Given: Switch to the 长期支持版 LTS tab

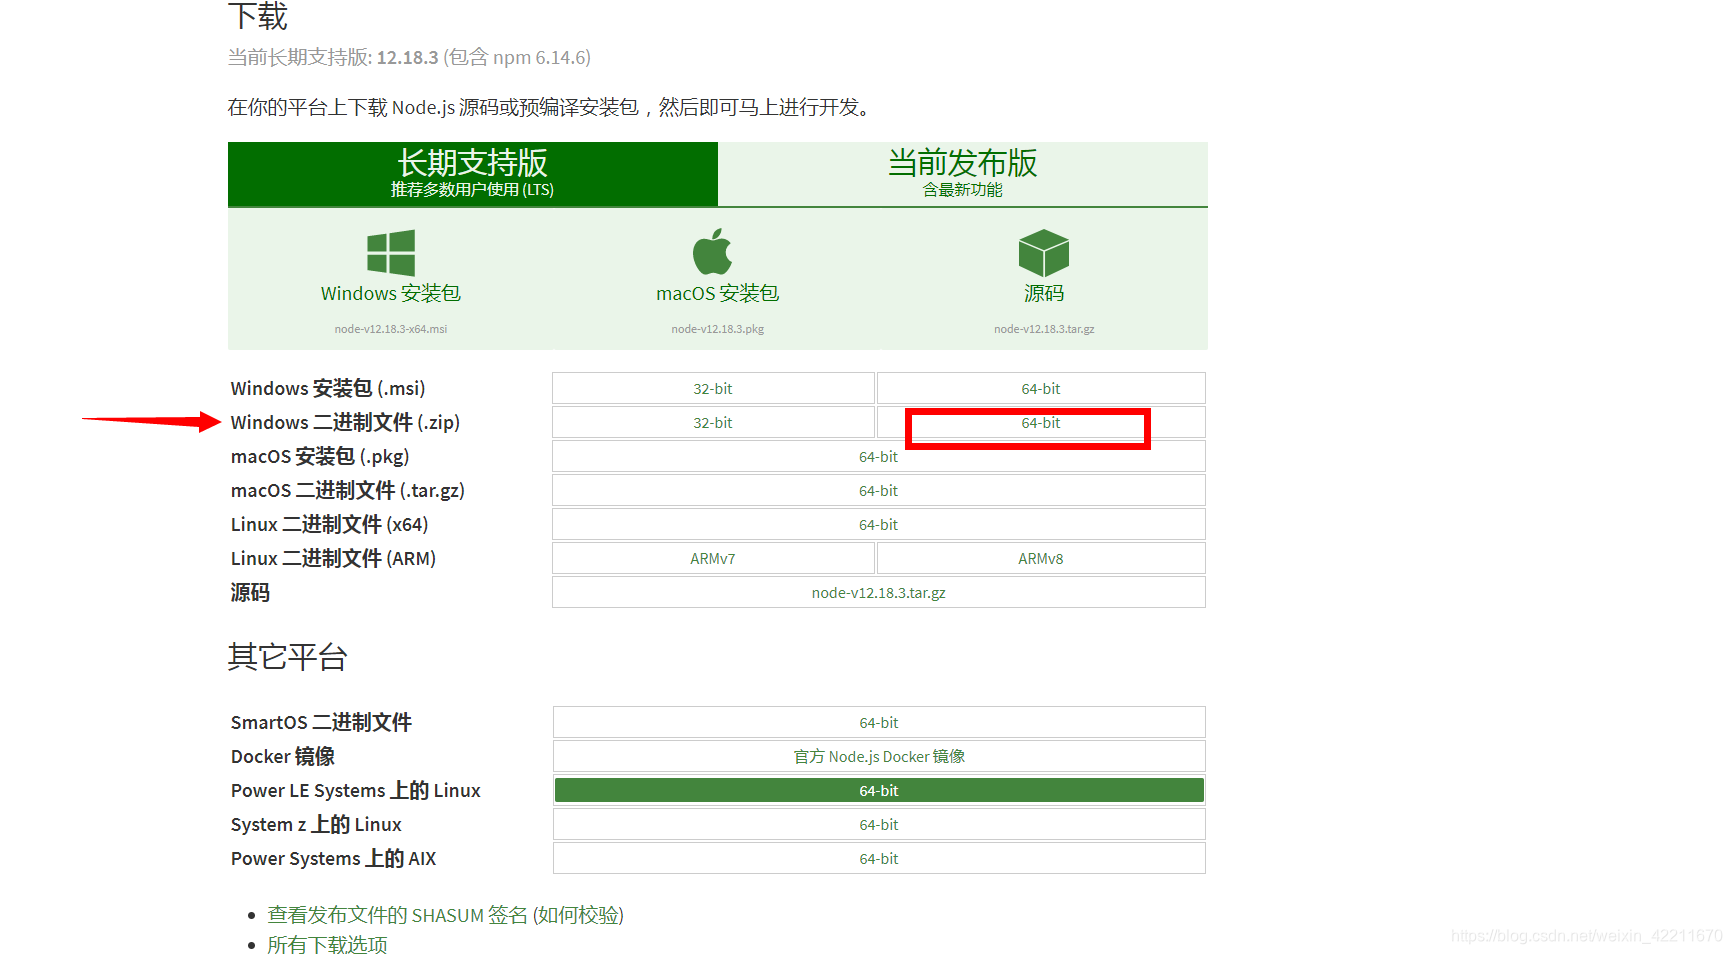Looking at the screenshot, I should tap(473, 174).
